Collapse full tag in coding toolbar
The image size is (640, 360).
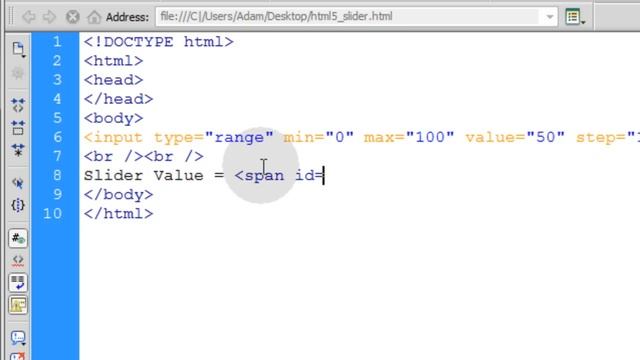click(18, 105)
